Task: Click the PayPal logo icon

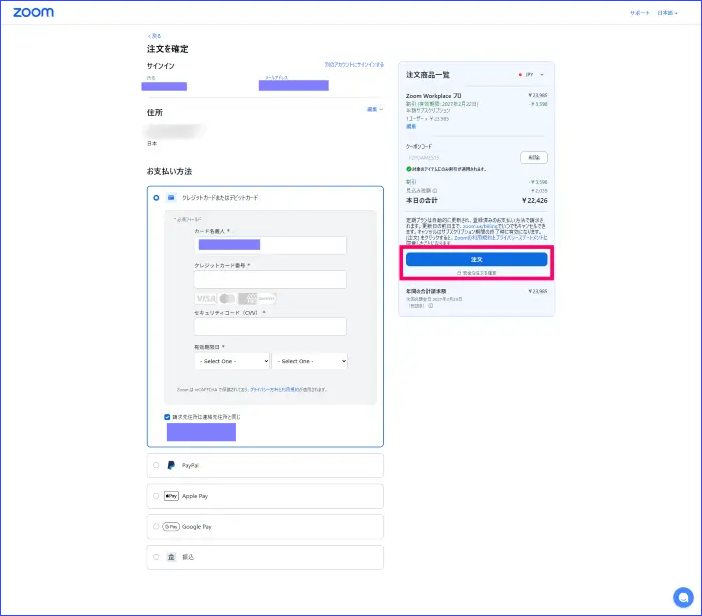Action: point(171,466)
